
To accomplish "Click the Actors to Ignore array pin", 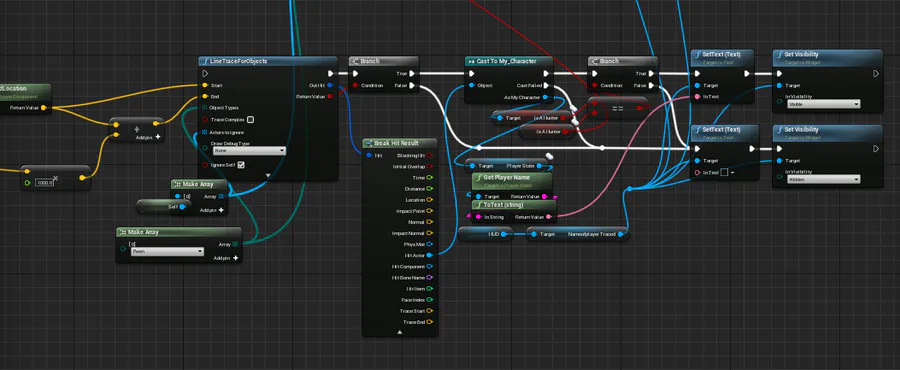I will pos(205,133).
